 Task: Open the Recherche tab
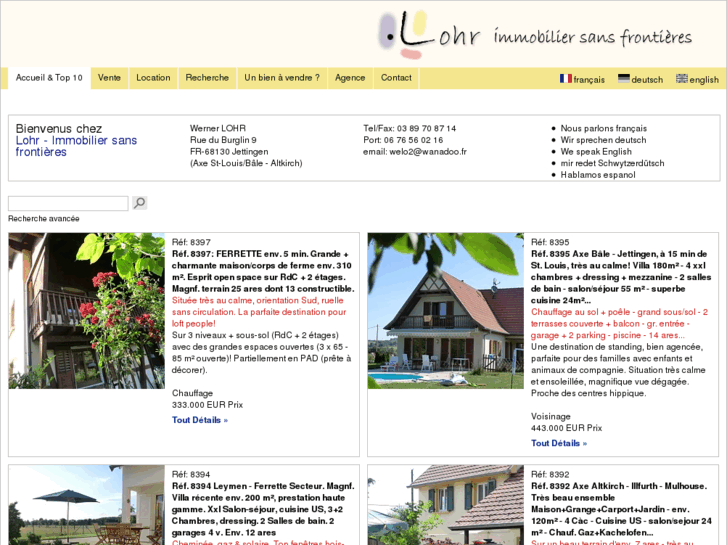[207, 78]
